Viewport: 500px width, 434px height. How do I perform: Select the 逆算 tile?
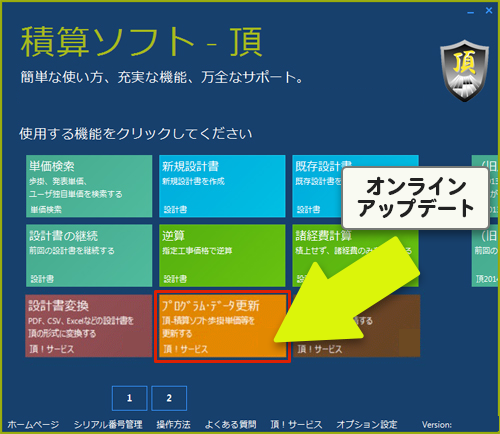click(x=222, y=255)
